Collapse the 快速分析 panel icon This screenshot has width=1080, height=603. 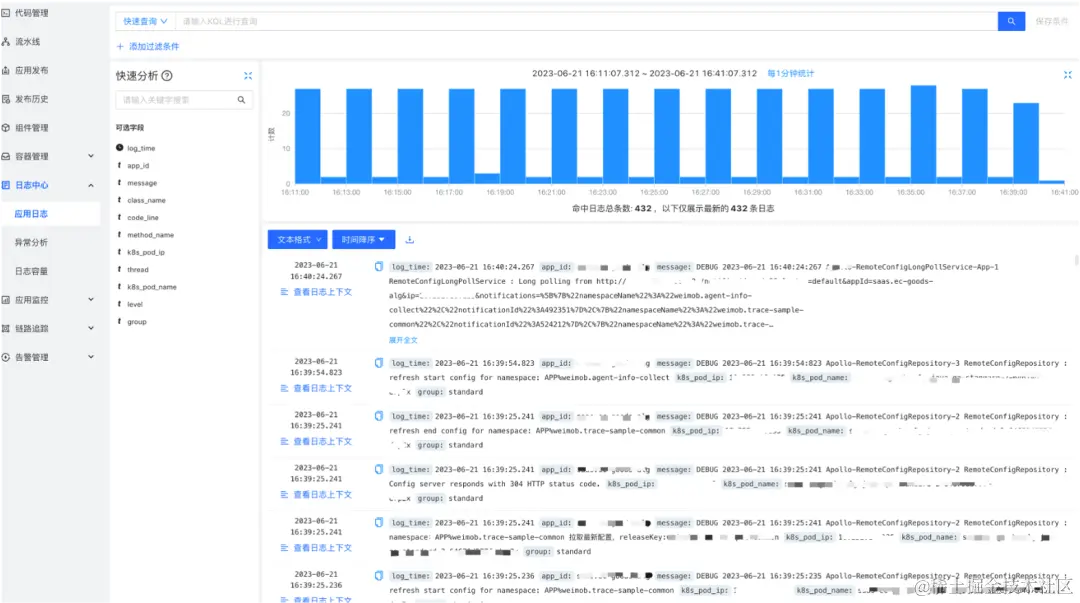248,76
